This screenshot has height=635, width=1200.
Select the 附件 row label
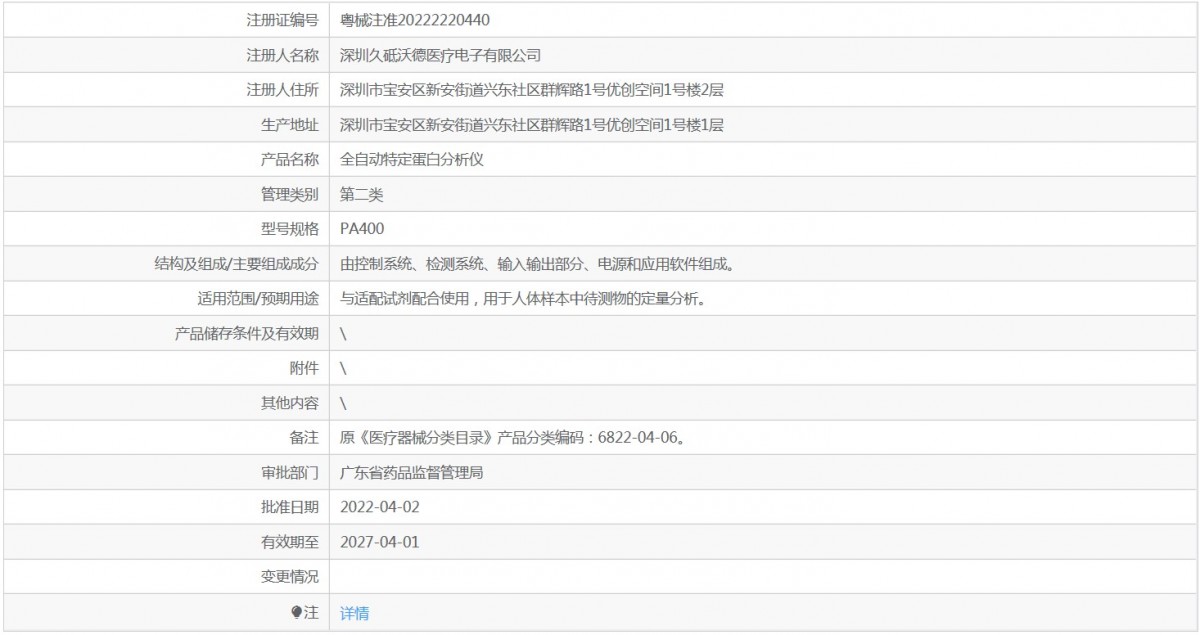[x=304, y=368]
